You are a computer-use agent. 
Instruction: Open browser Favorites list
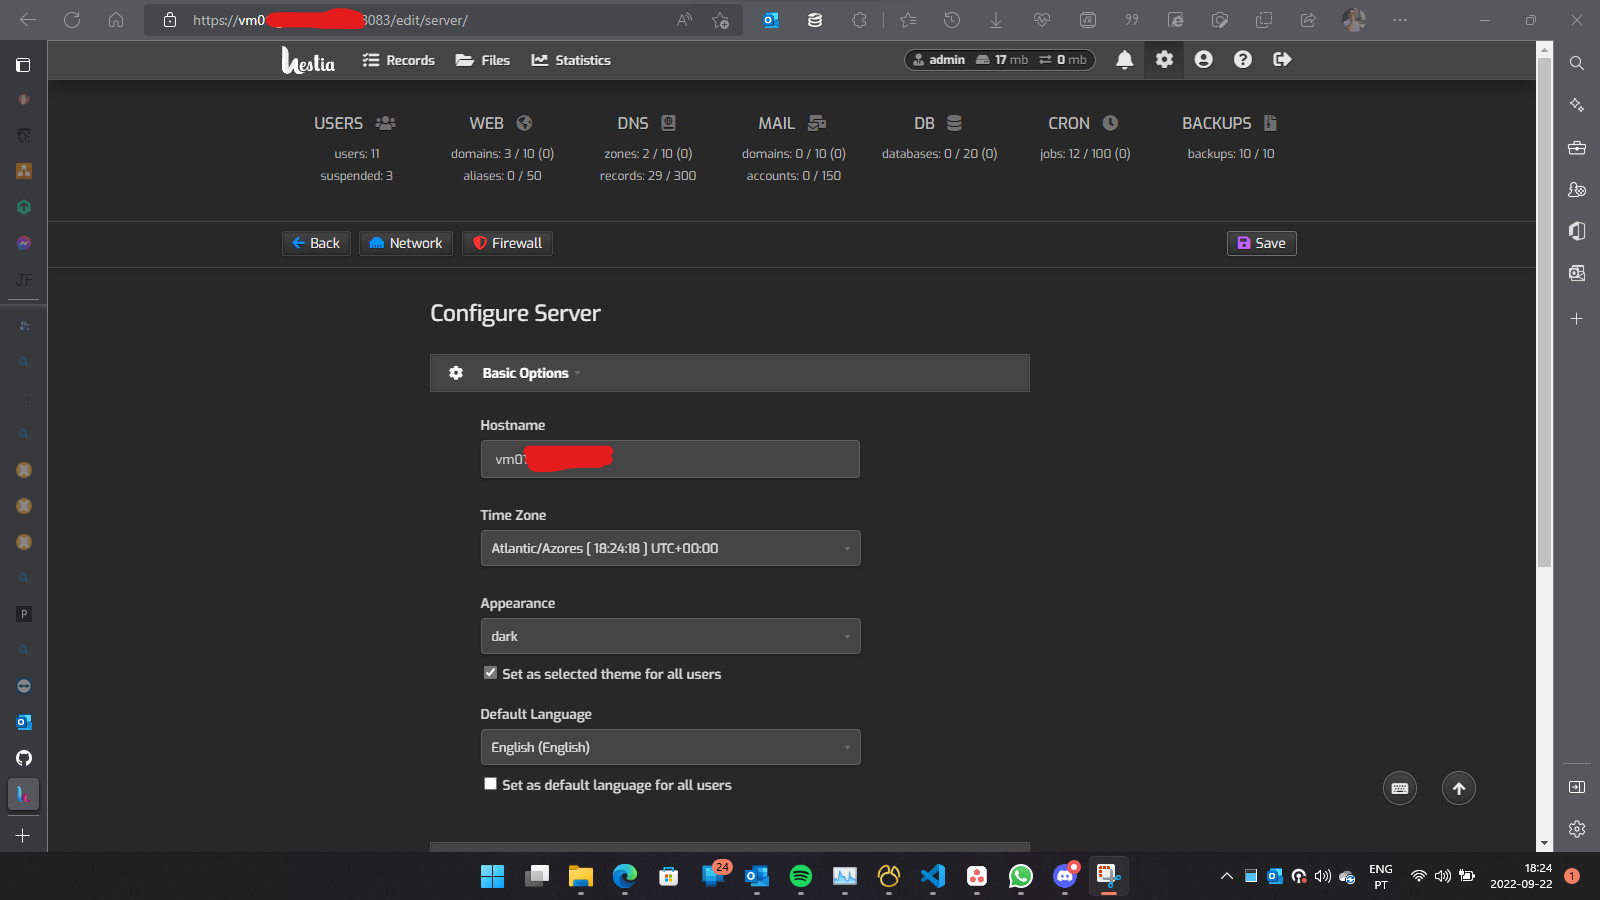908,20
